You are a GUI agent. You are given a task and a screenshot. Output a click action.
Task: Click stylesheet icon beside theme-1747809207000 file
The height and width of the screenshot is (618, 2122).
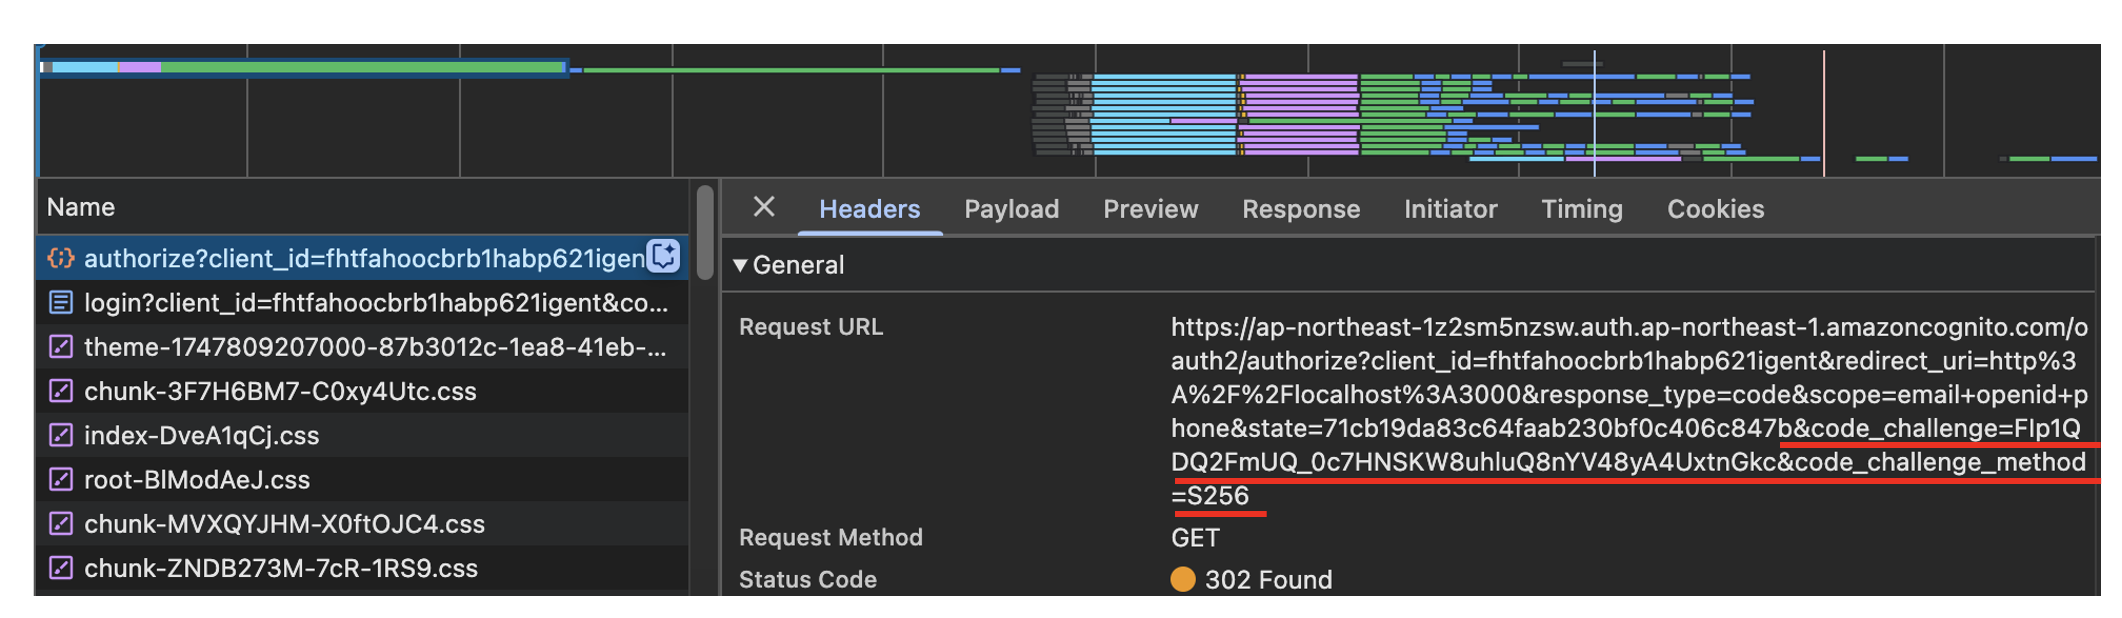click(x=61, y=347)
